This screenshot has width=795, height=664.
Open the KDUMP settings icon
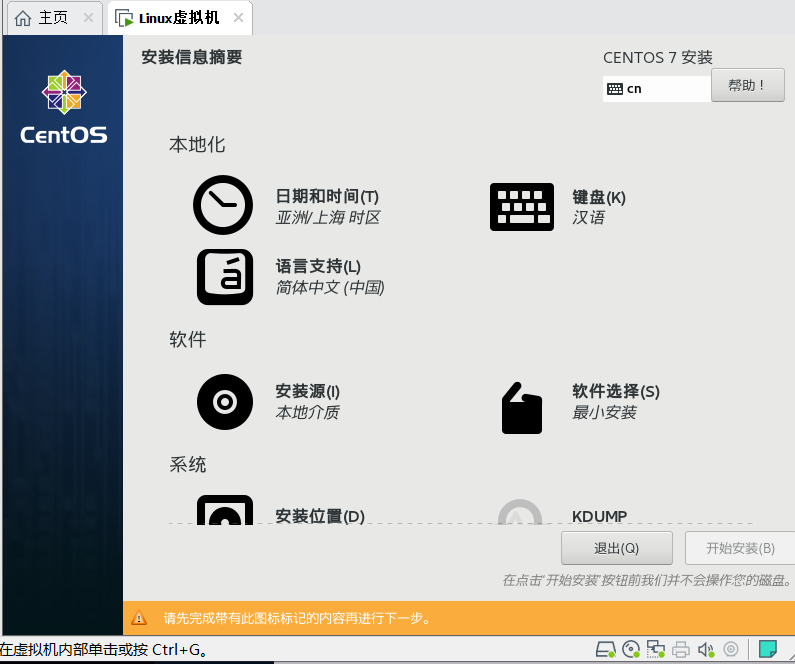520,513
